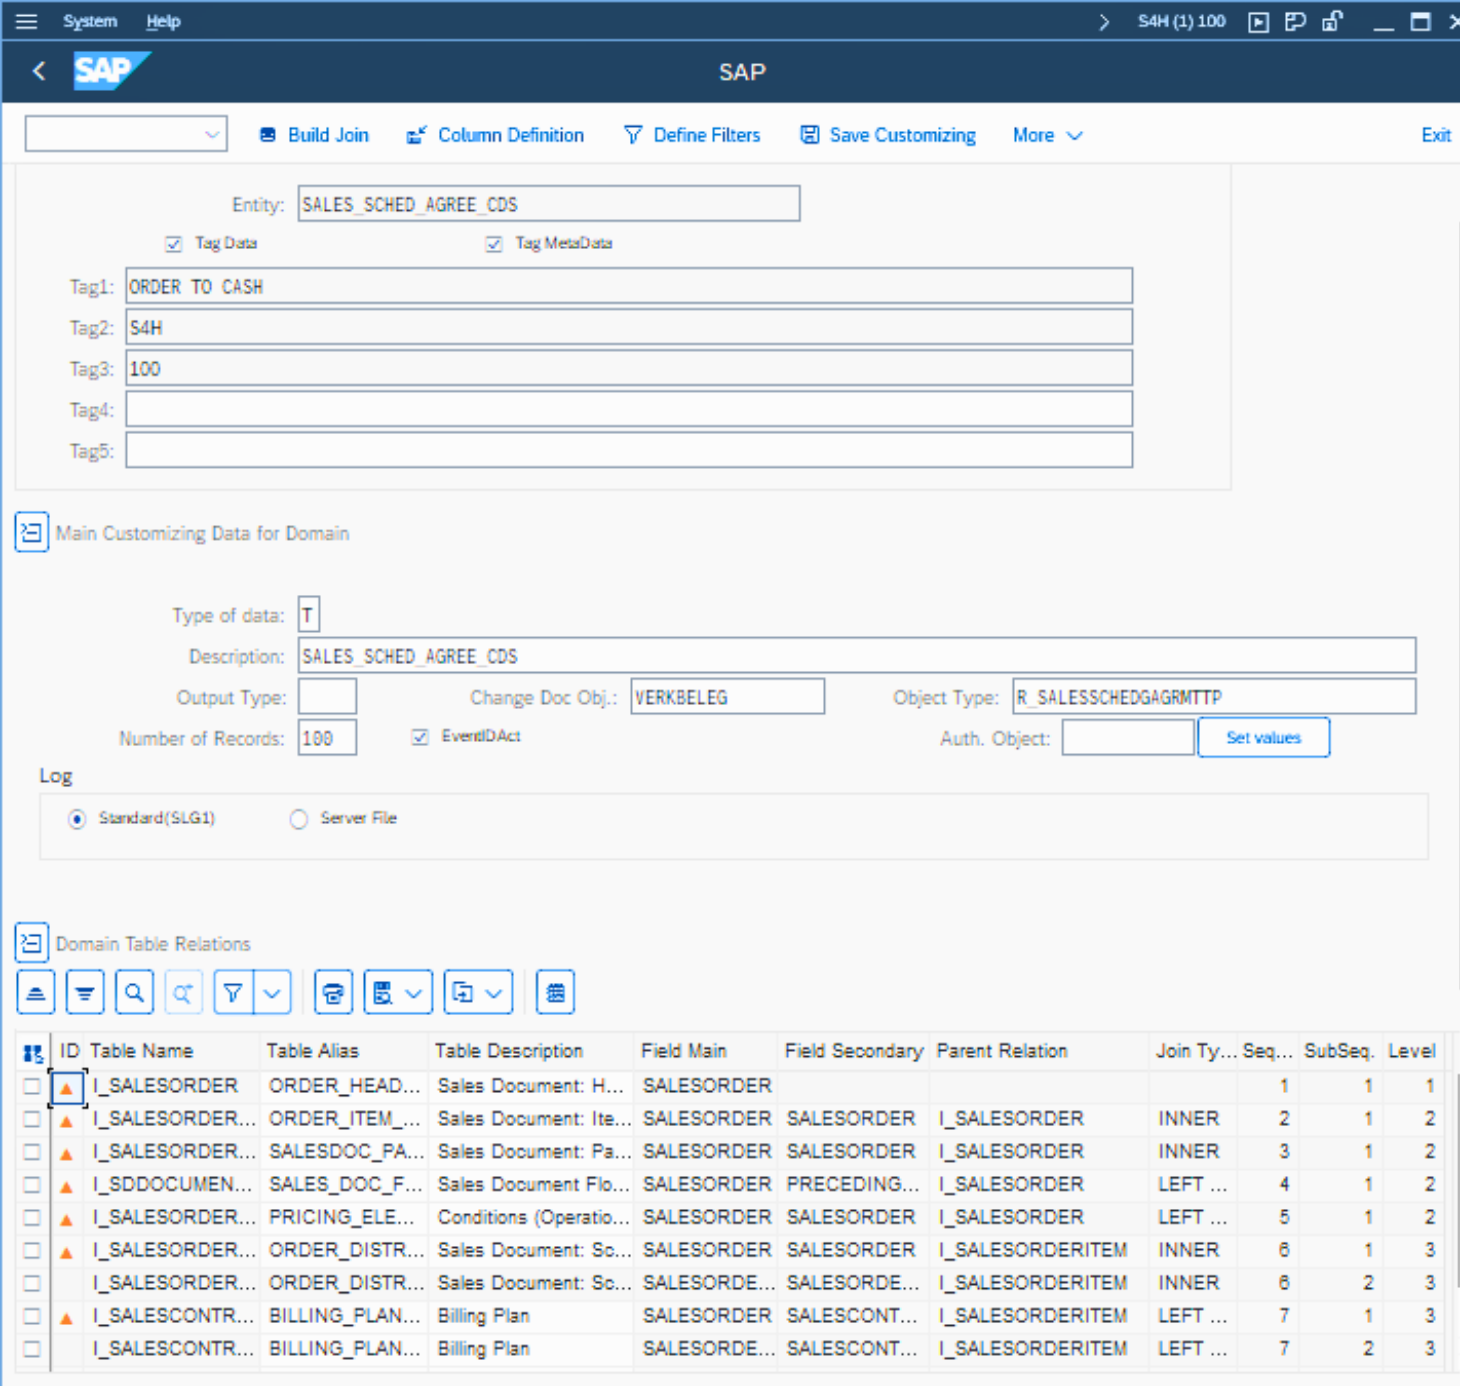Click the set filter funnel icon
Viewport: 1460px width, 1386px height.
233,993
